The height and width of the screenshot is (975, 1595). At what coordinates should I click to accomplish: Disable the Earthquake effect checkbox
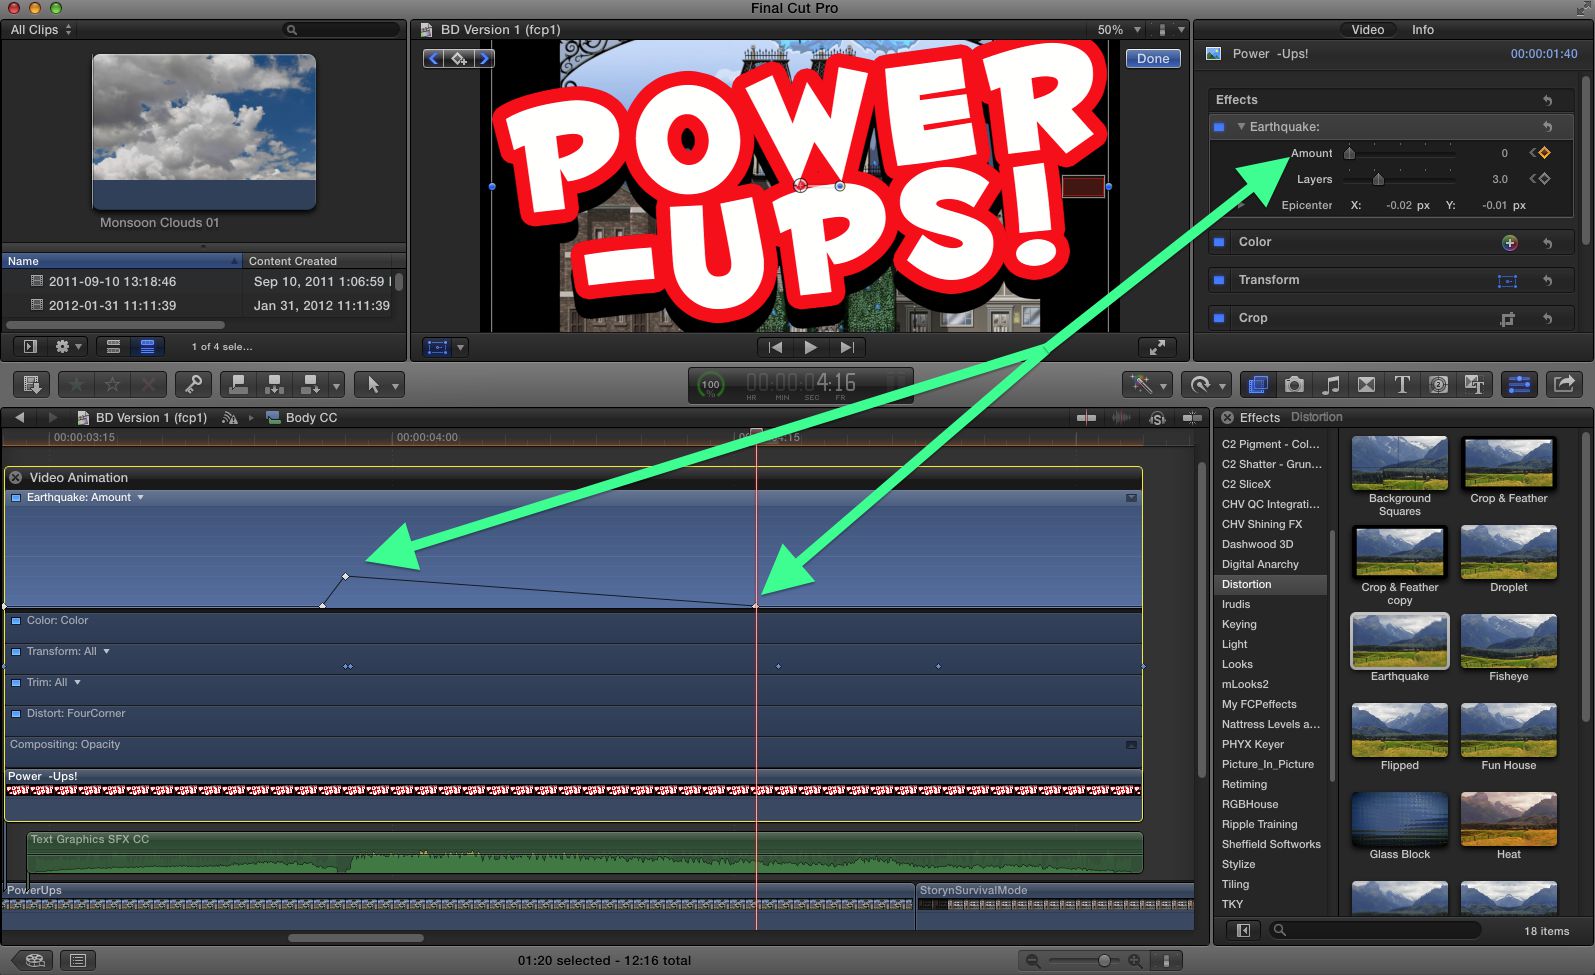(x=1219, y=127)
